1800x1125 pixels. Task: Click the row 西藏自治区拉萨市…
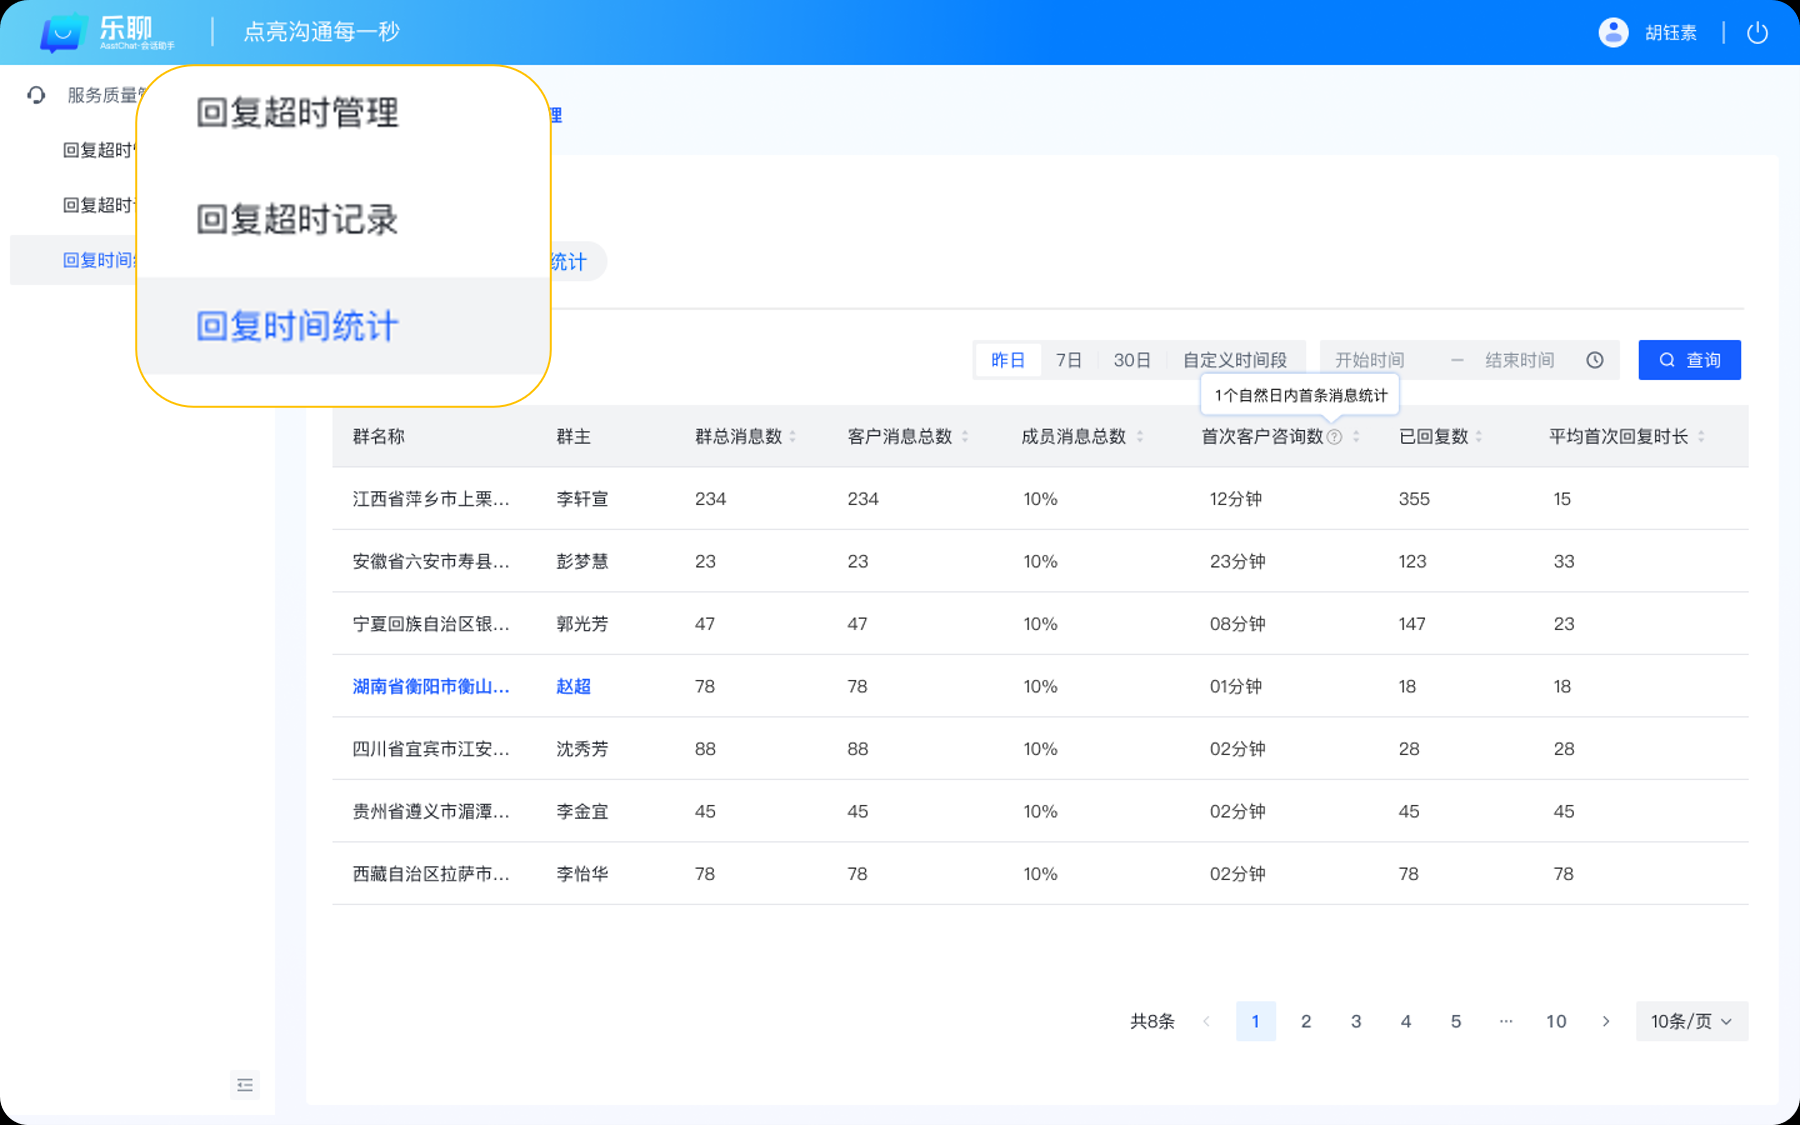click(1040, 874)
